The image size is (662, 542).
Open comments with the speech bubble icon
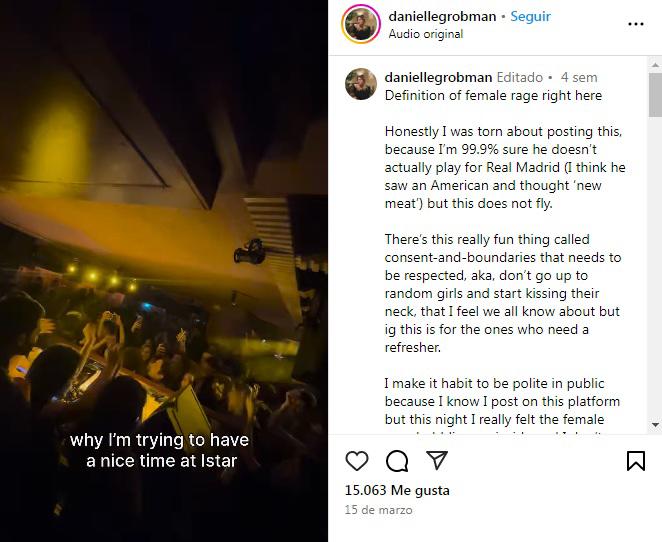[397, 461]
